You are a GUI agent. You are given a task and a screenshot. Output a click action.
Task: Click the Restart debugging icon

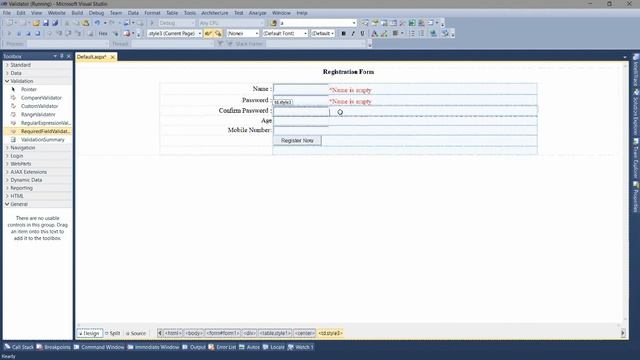click(38, 33)
